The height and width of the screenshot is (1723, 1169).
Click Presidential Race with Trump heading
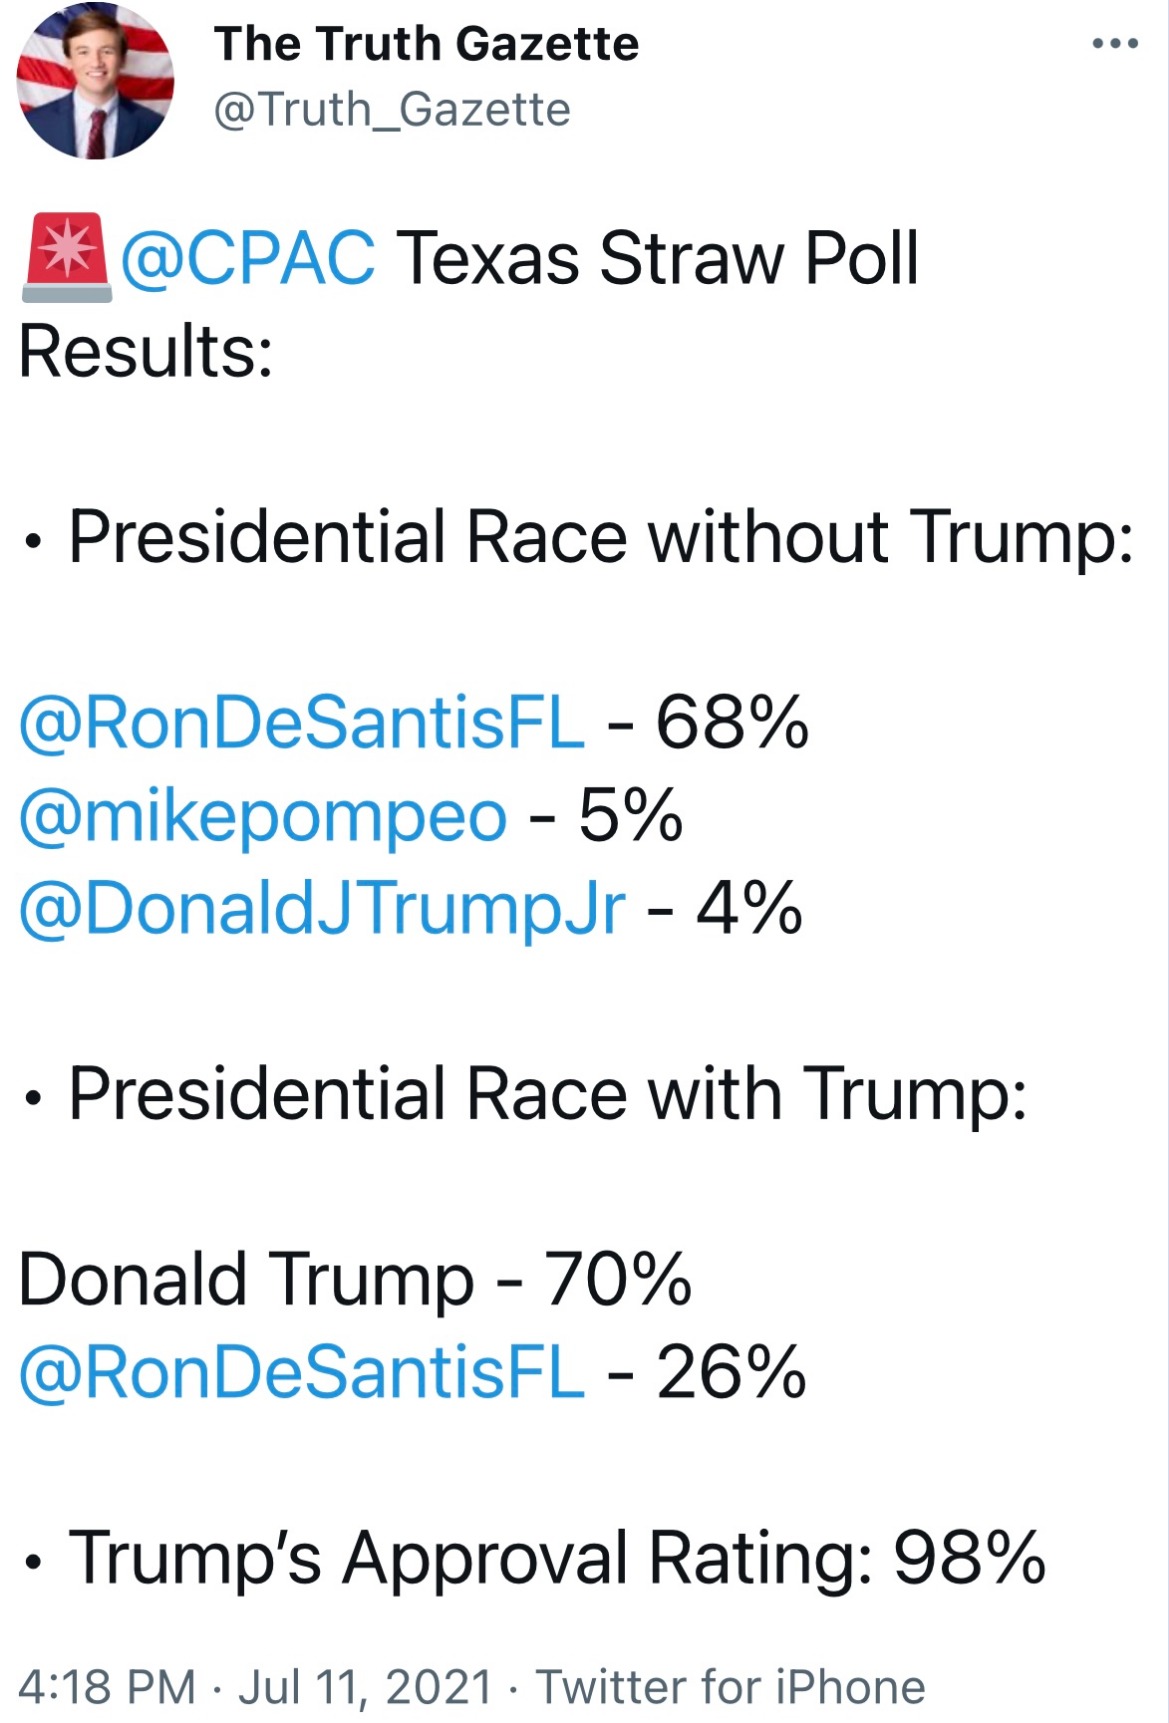point(547,1094)
